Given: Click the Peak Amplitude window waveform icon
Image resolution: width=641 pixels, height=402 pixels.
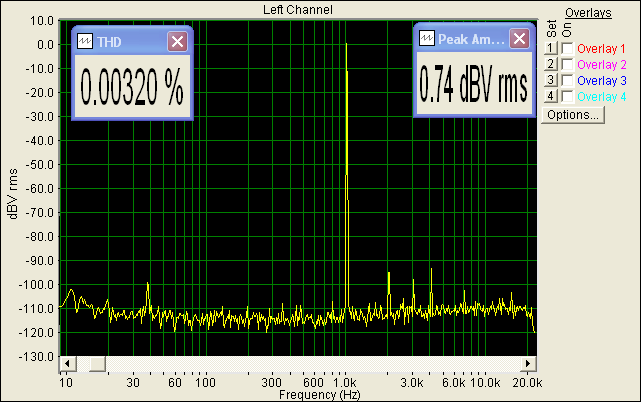Looking at the screenshot, I should (x=427, y=38).
